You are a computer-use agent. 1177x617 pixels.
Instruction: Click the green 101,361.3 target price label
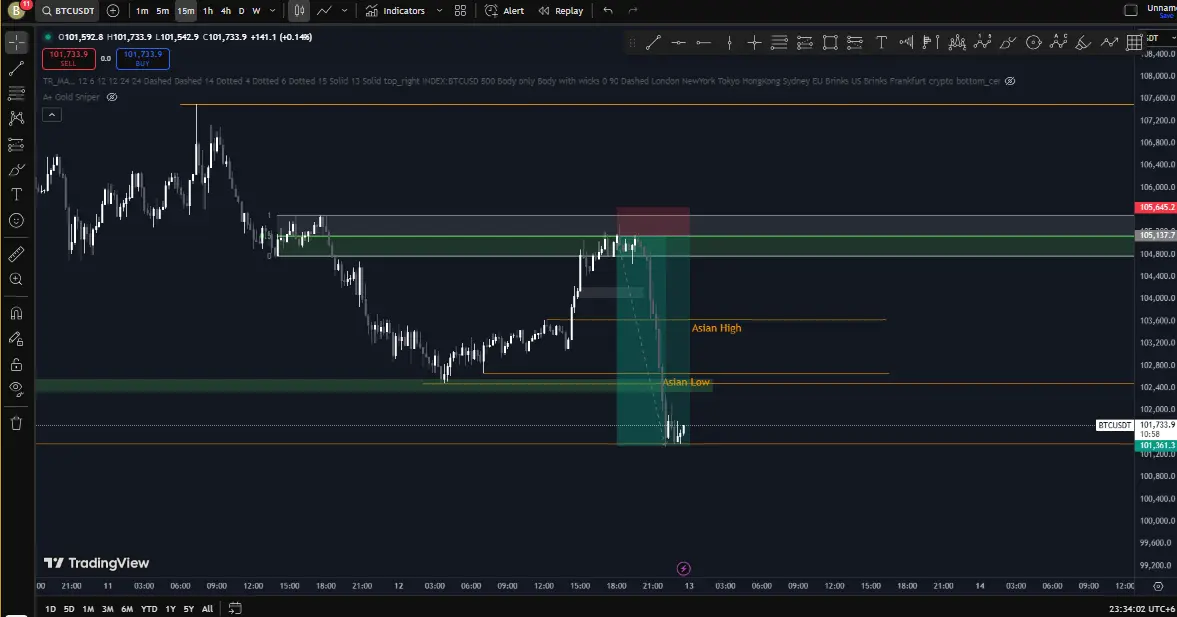pos(1156,445)
